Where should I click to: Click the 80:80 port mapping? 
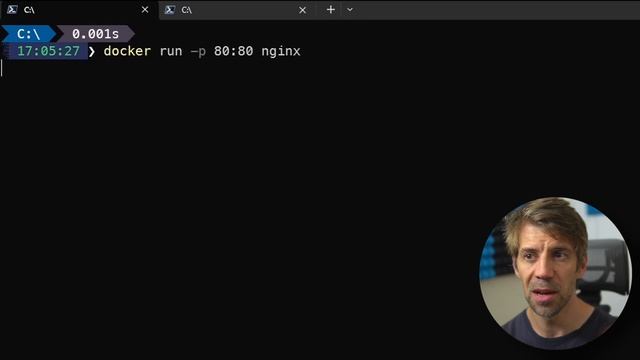pos(233,51)
